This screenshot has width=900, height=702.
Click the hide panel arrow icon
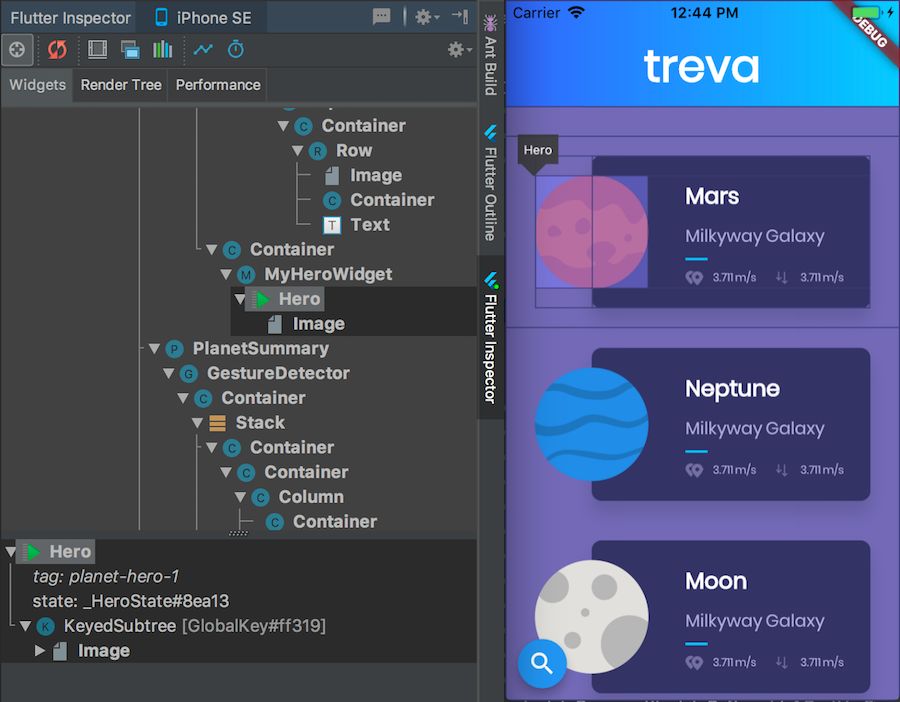pyautogui.click(x=460, y=17)
